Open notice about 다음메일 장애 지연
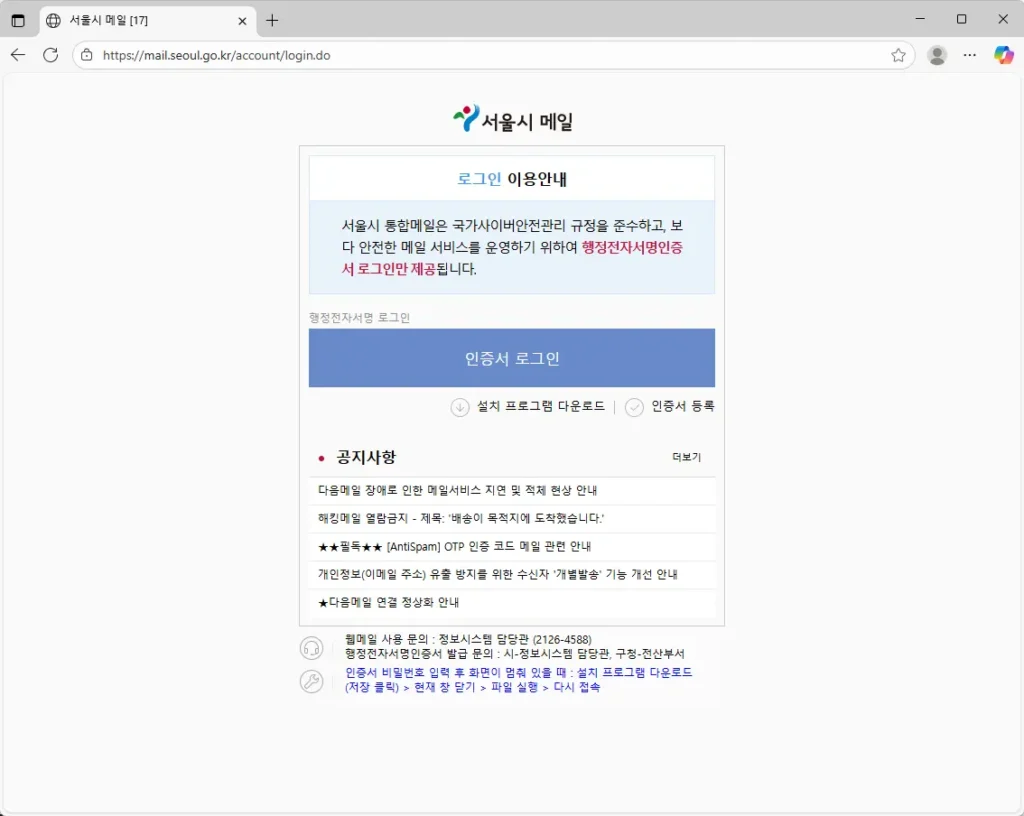 pos(471,491)
